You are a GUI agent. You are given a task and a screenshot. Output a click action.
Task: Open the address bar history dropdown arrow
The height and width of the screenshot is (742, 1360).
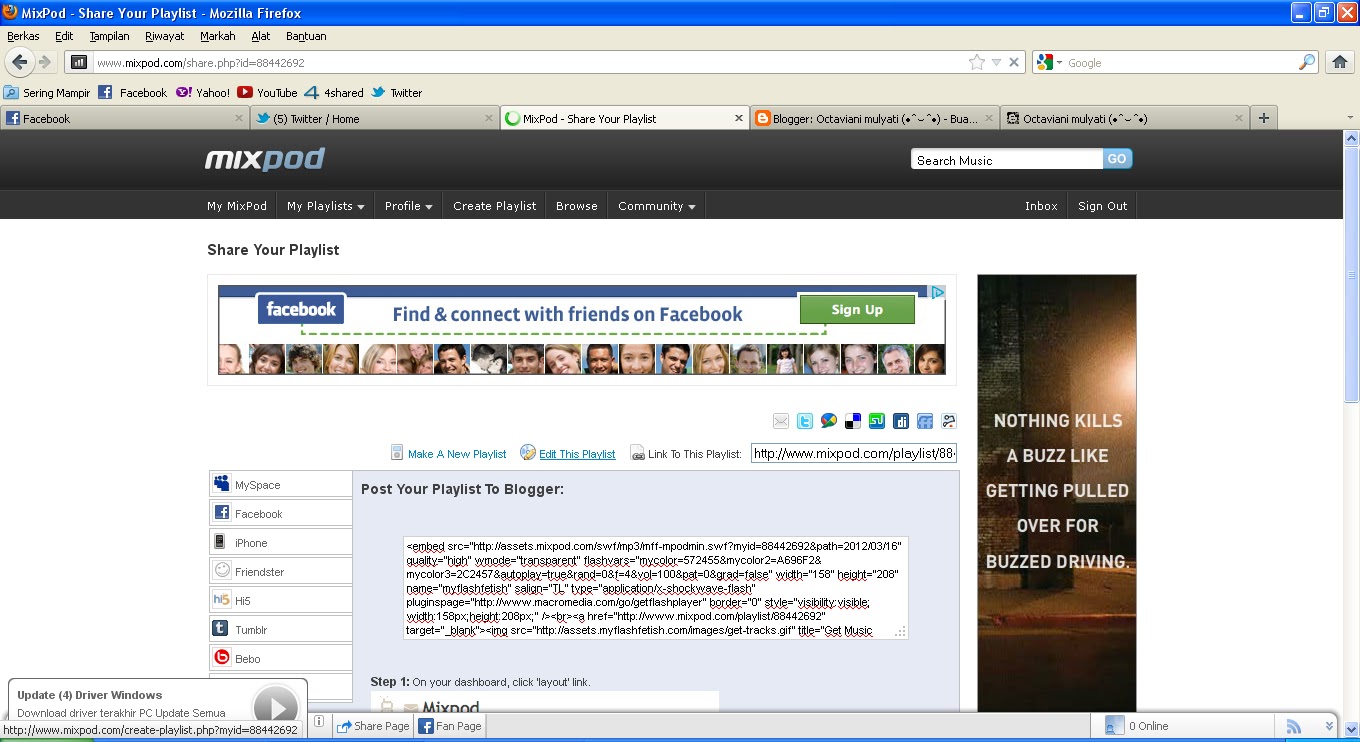[x=996, y=62]
